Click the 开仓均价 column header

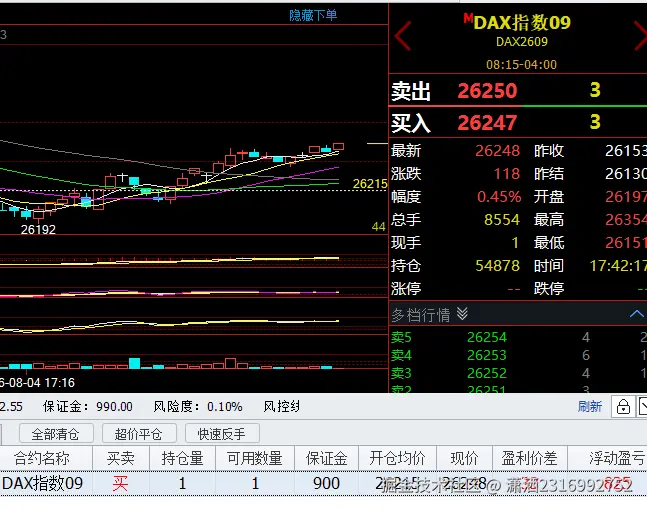click(x=397, y=458)
